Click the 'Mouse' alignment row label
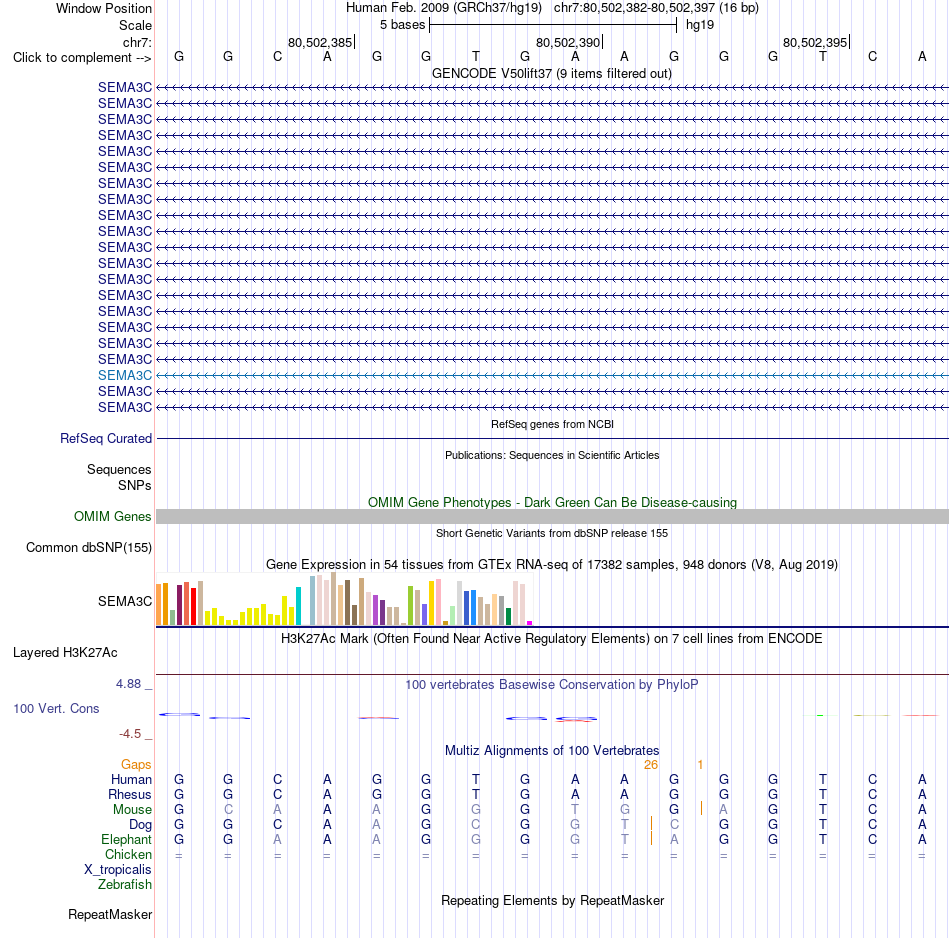The width and height of the screenshot is (950, 938). (132, 810)
